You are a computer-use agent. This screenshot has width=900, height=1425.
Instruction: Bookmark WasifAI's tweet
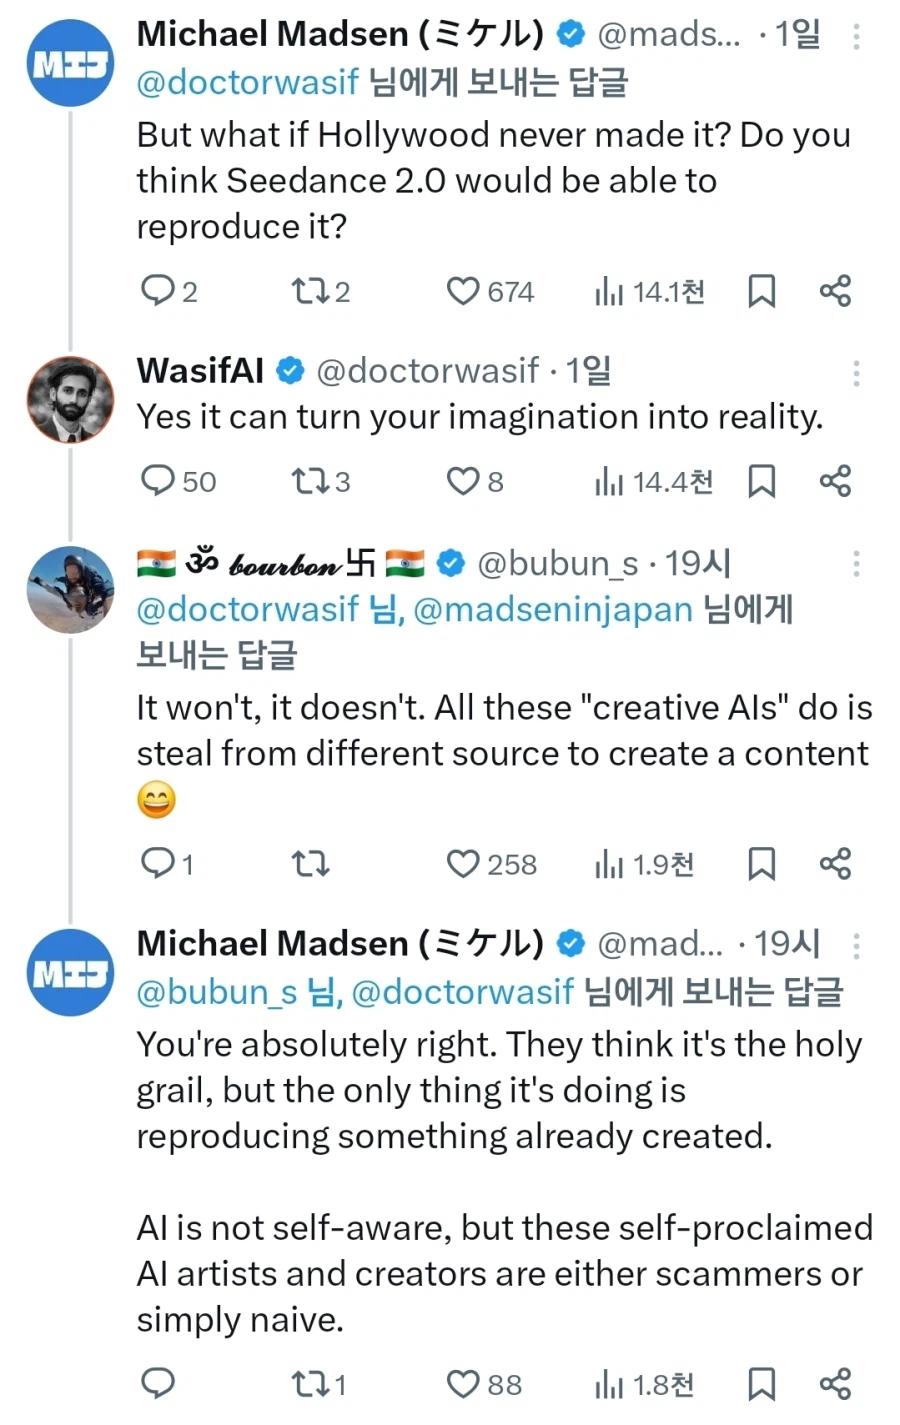762,481
